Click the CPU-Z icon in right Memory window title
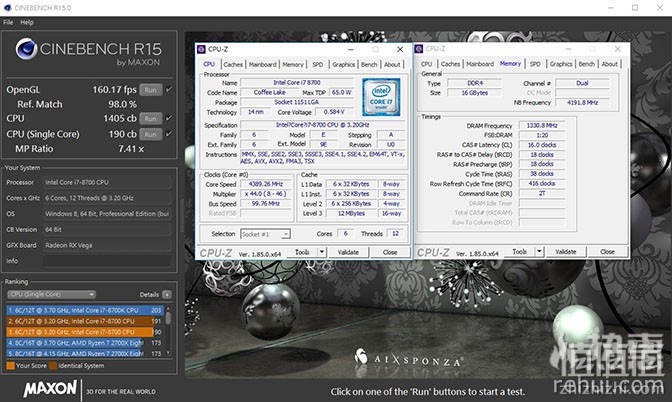The width and height of the screenshot is (672, 402). [419, 49]
